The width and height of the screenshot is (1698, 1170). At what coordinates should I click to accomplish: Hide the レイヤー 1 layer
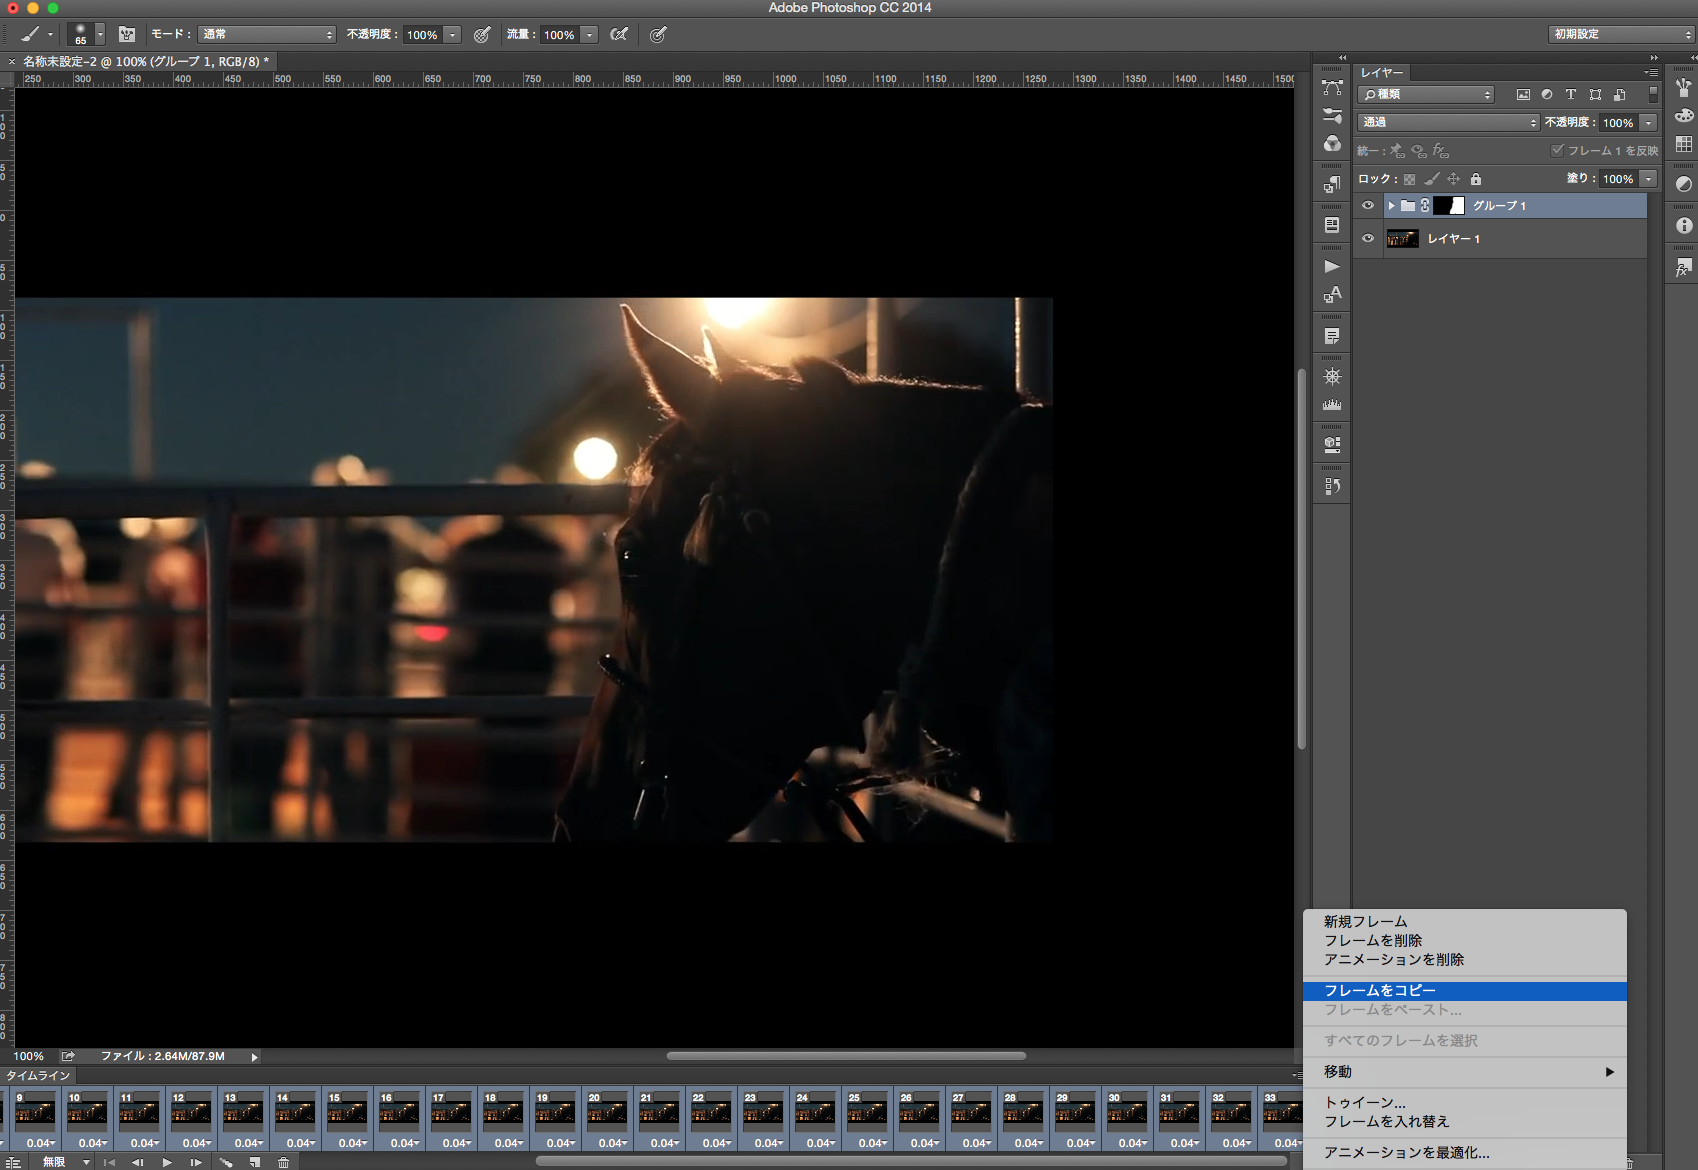[x=1368, y=239]
